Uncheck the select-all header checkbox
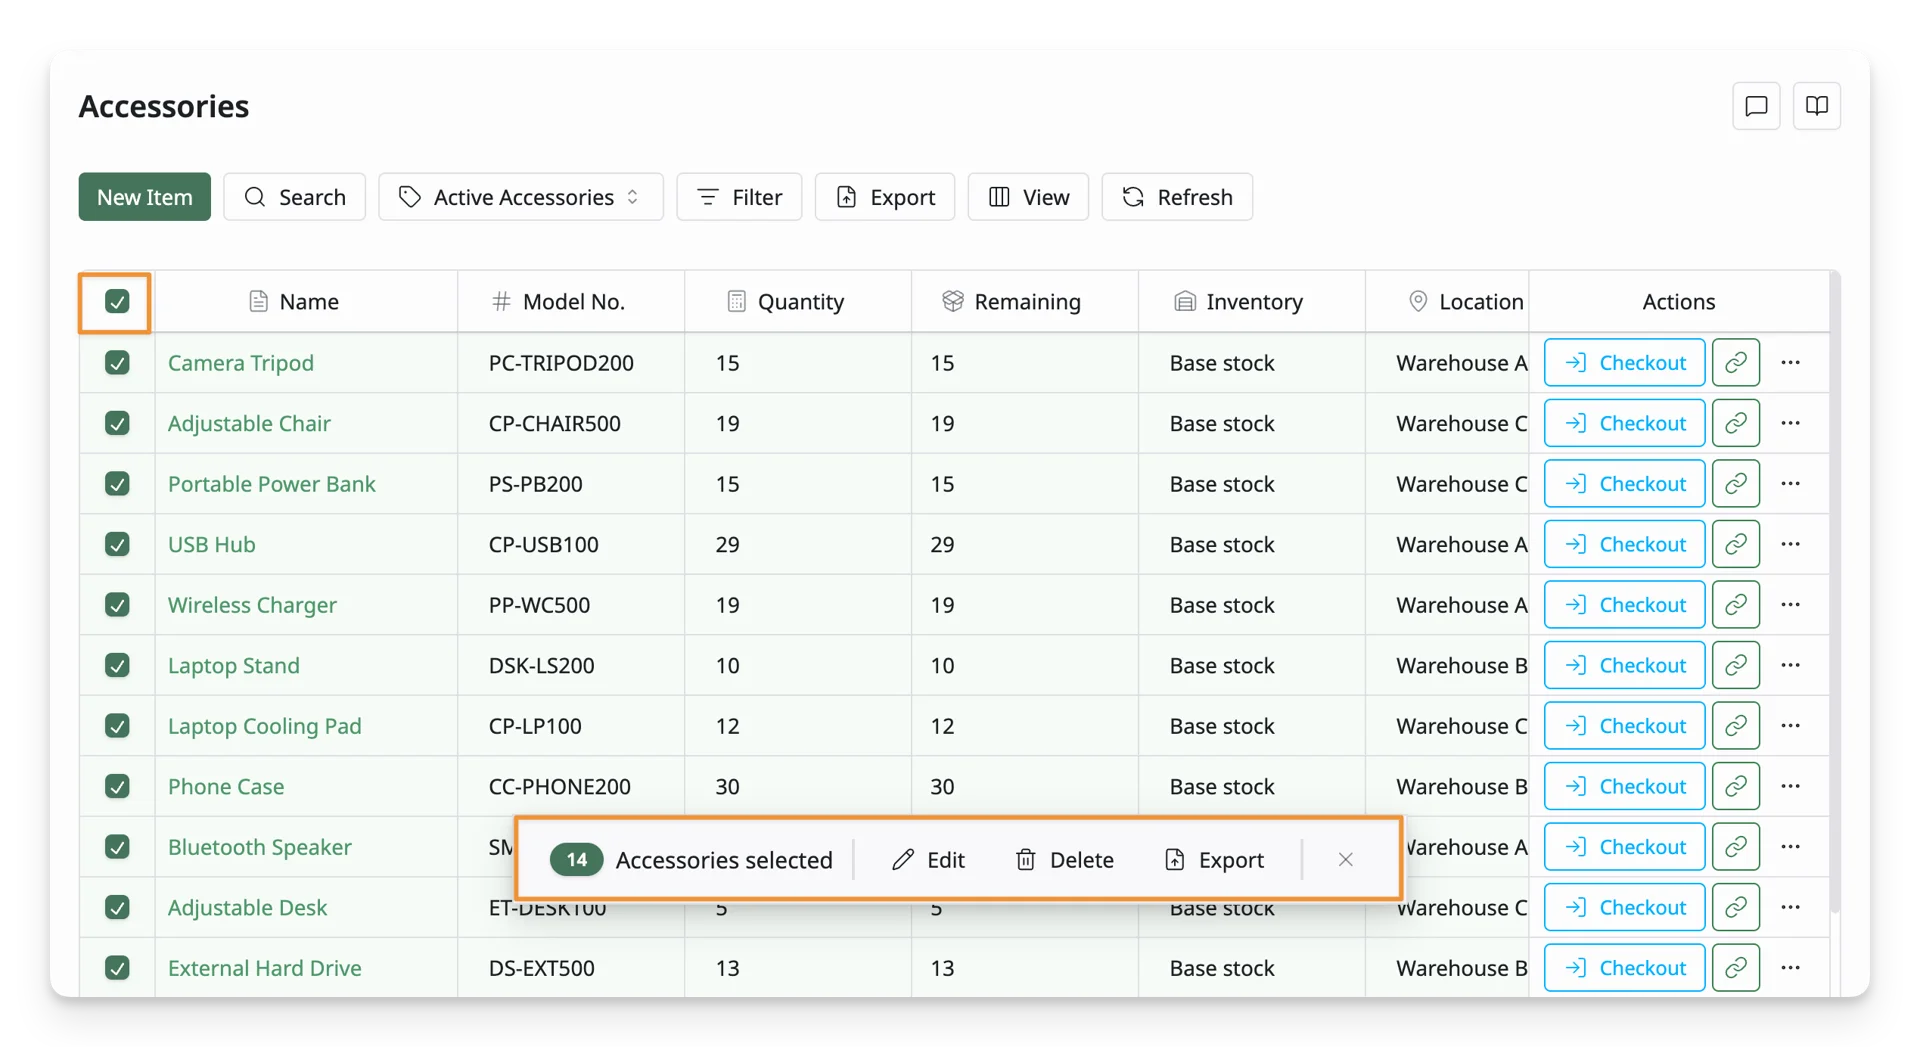Image resolution: width=1920 pixels, height=1047 pixels. (117, 301)
